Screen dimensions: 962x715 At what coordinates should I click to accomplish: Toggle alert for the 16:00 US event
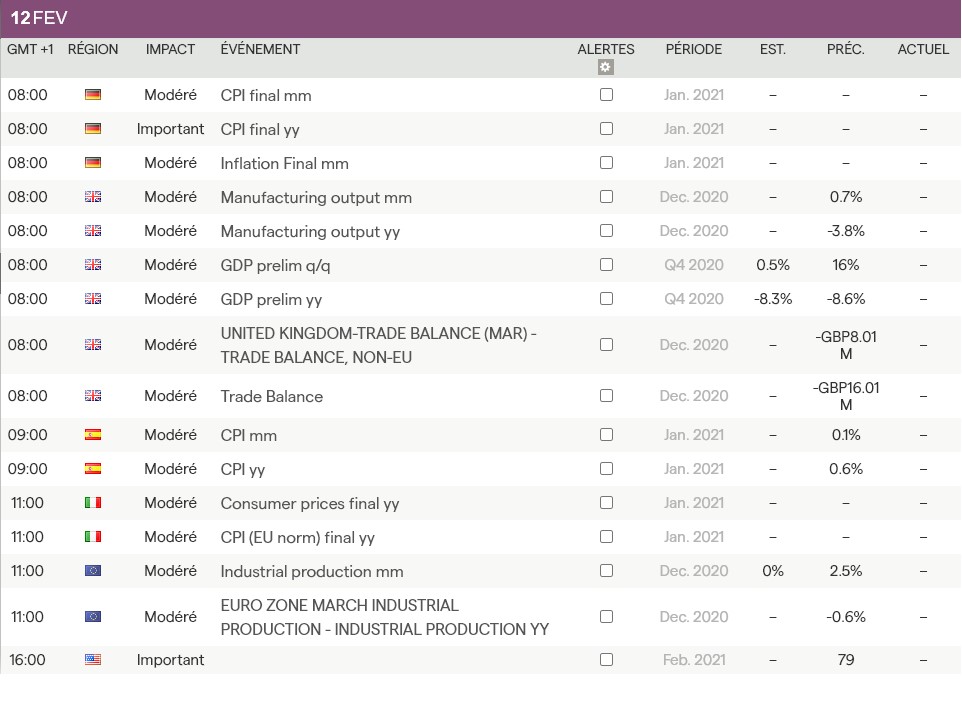606,660
